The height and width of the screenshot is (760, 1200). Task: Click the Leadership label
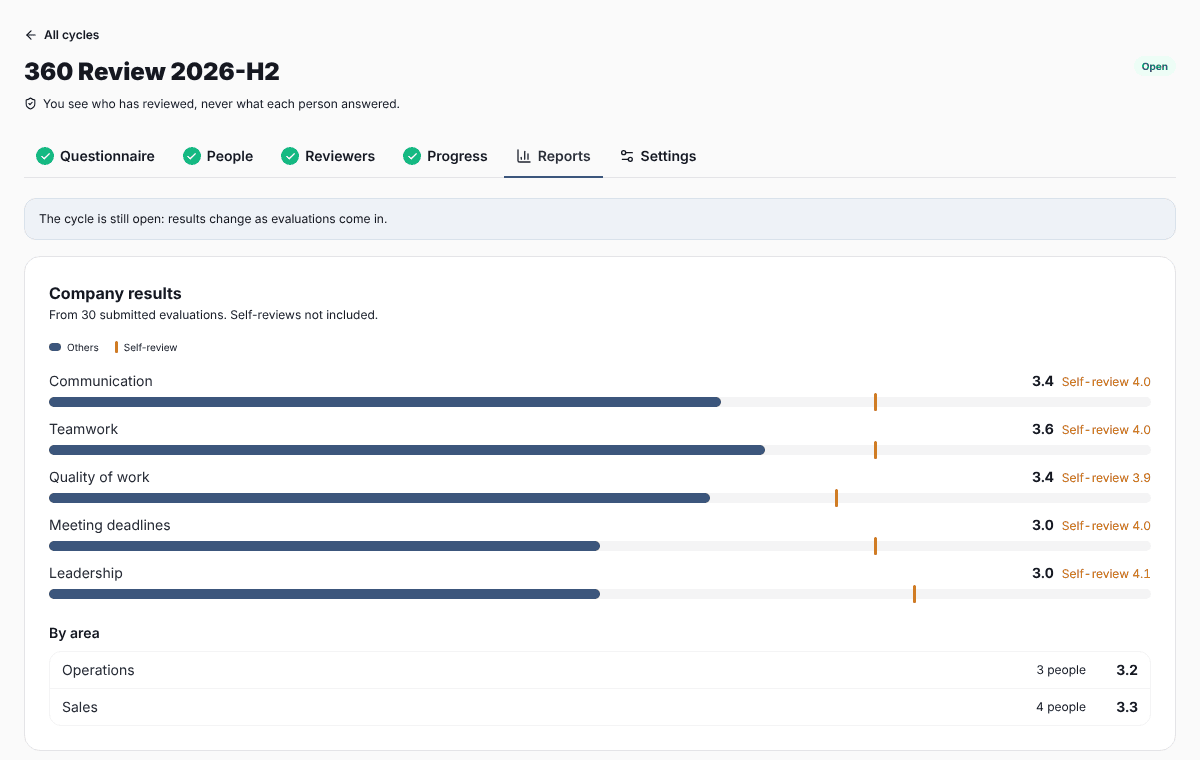[x=86, y=573]
